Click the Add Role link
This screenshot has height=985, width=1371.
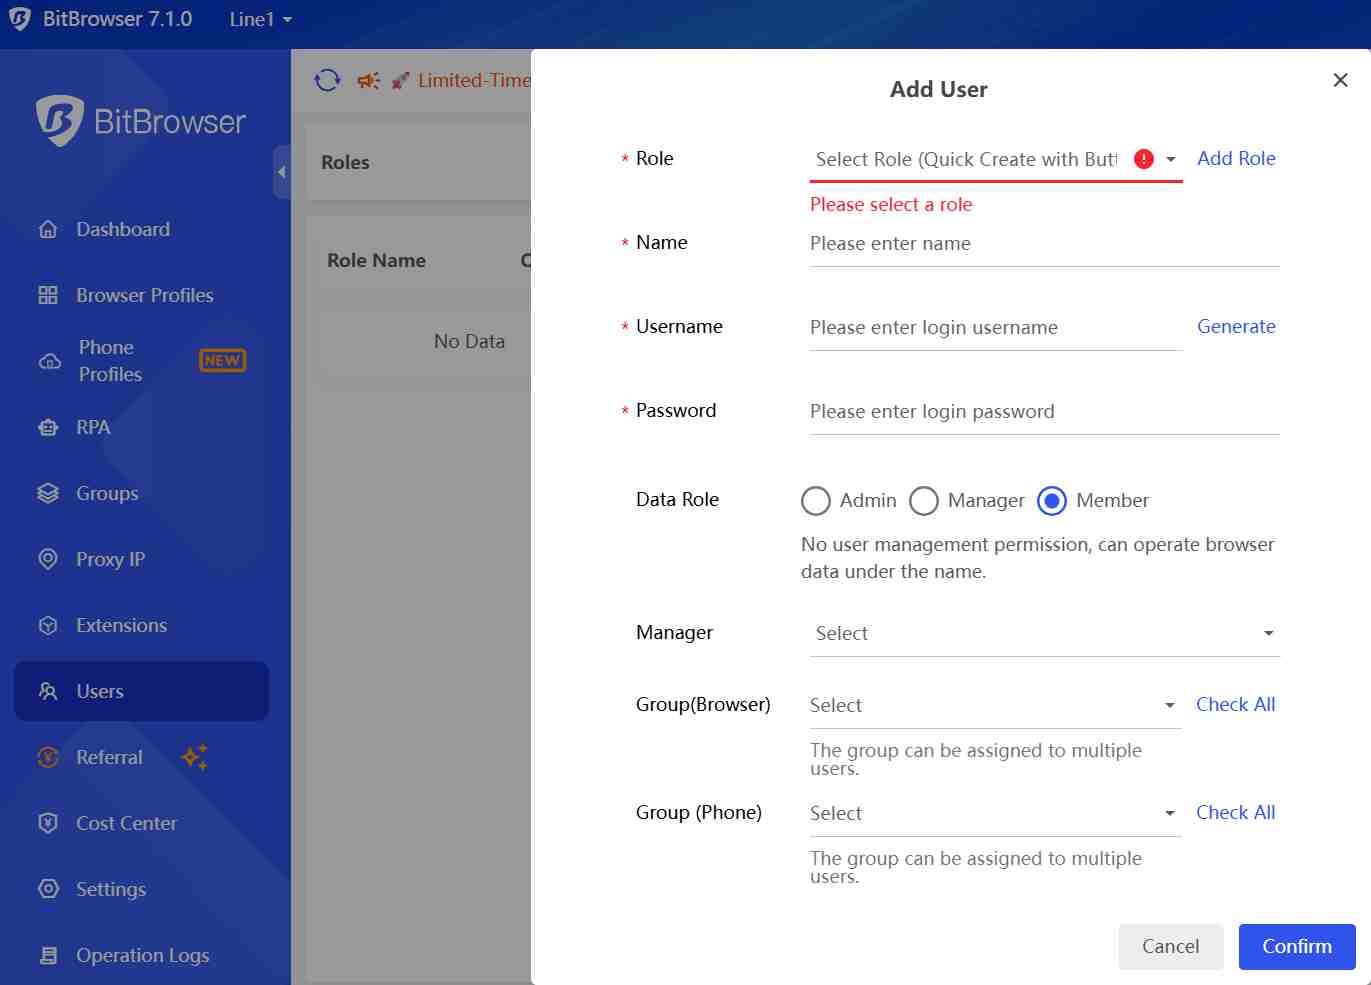(1237, 158)
